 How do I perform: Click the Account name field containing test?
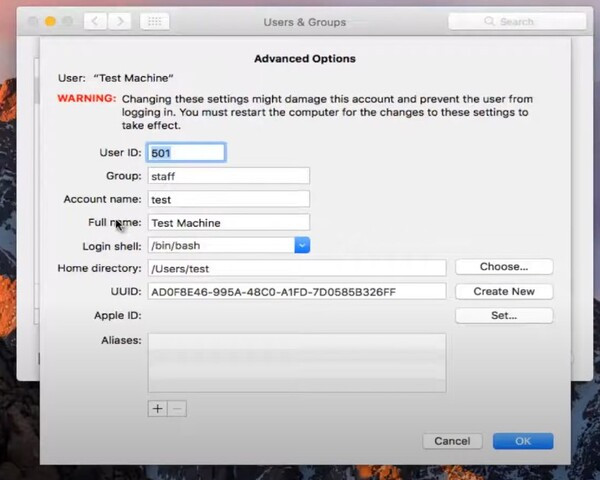point(229,199)
